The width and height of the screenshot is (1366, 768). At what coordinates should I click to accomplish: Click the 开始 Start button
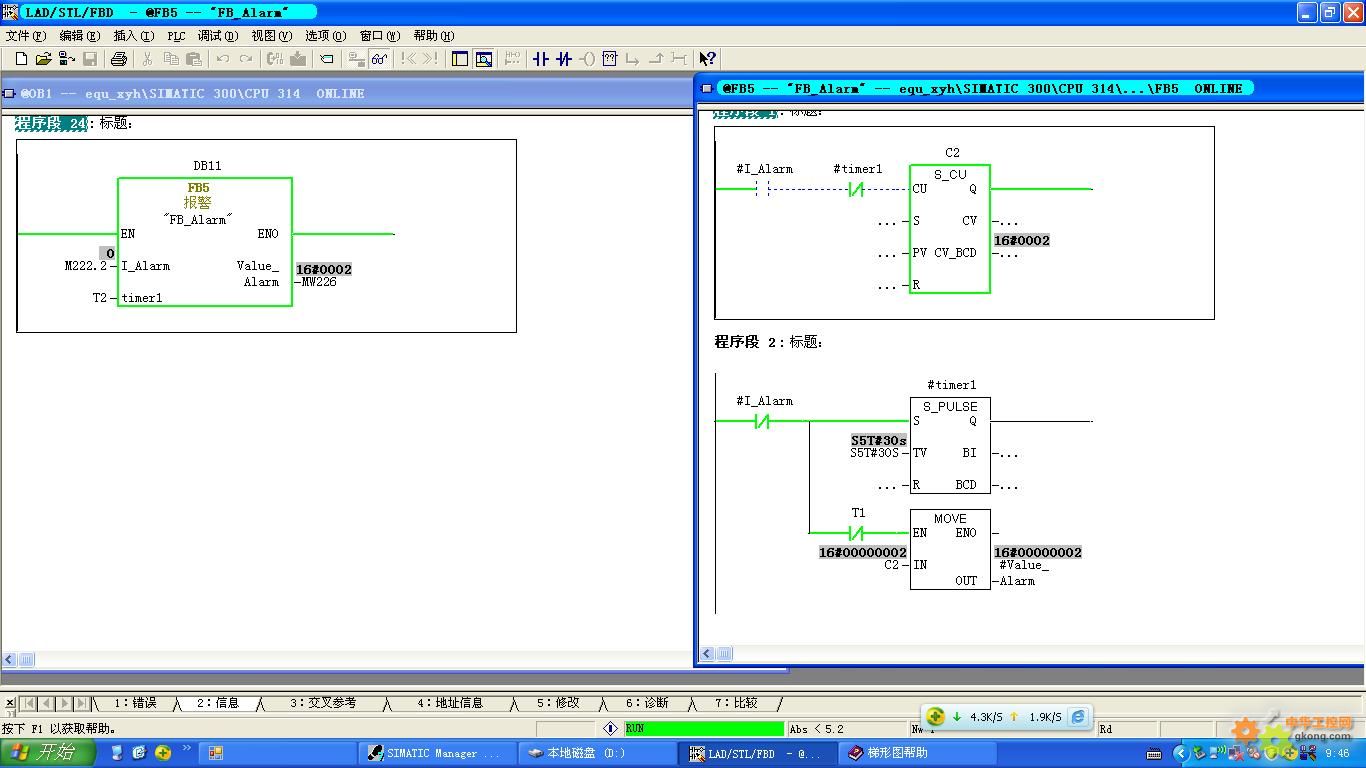point(48,753)
